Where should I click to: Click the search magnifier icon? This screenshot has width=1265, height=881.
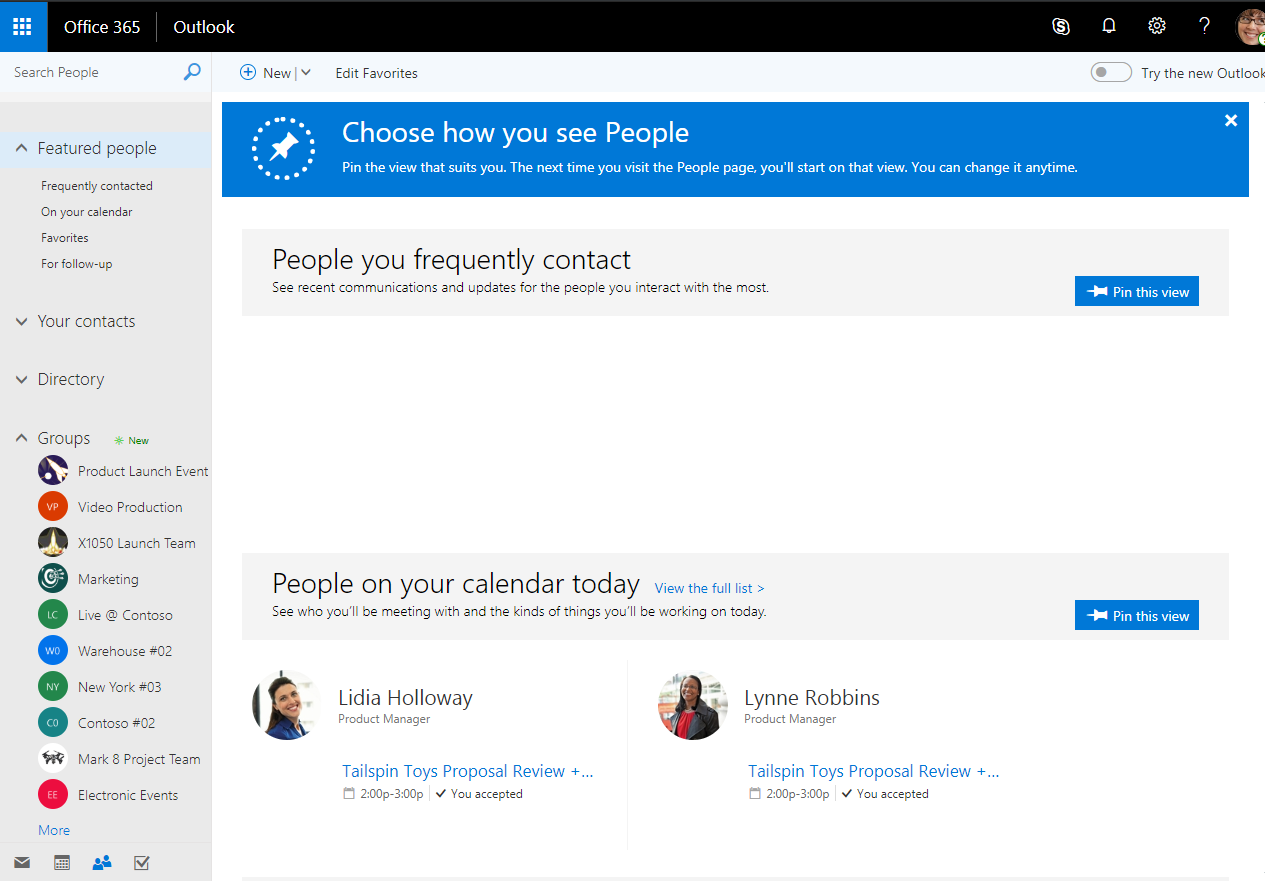coord(192,72)
